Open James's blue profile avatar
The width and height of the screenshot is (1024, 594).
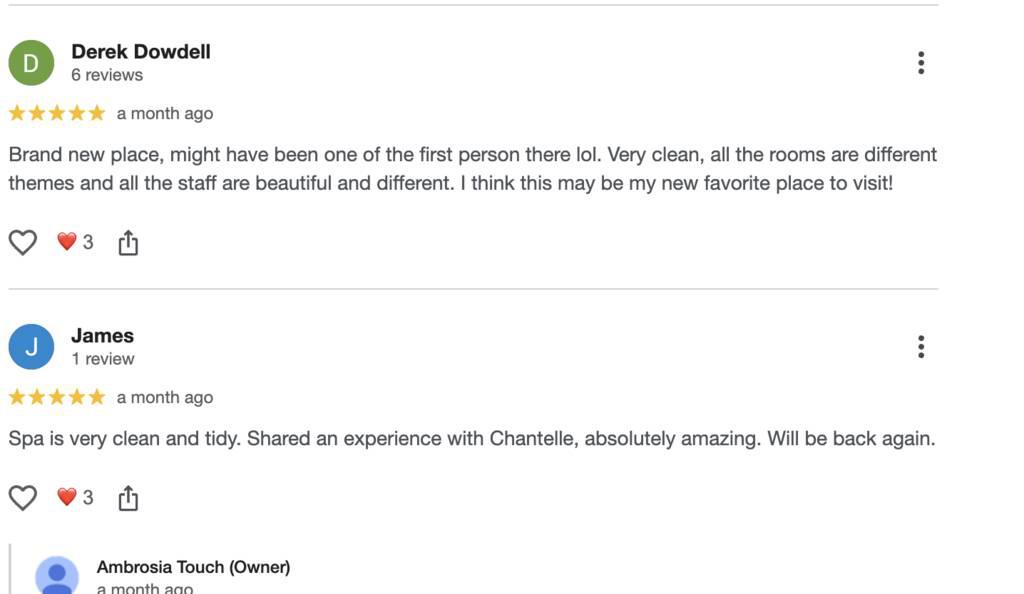[x=31, y=347]
